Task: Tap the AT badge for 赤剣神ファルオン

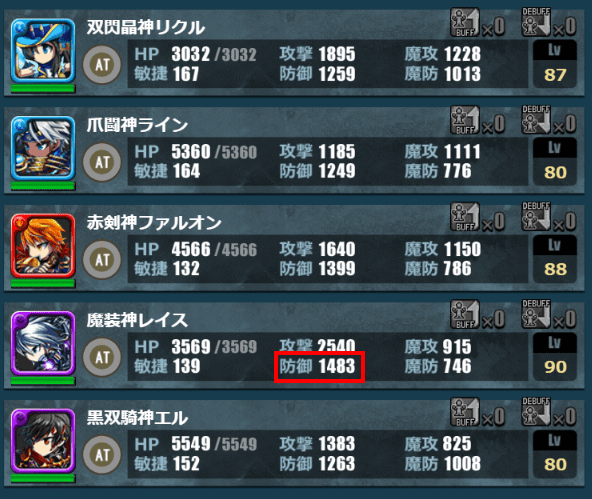Action: (102, 260)
